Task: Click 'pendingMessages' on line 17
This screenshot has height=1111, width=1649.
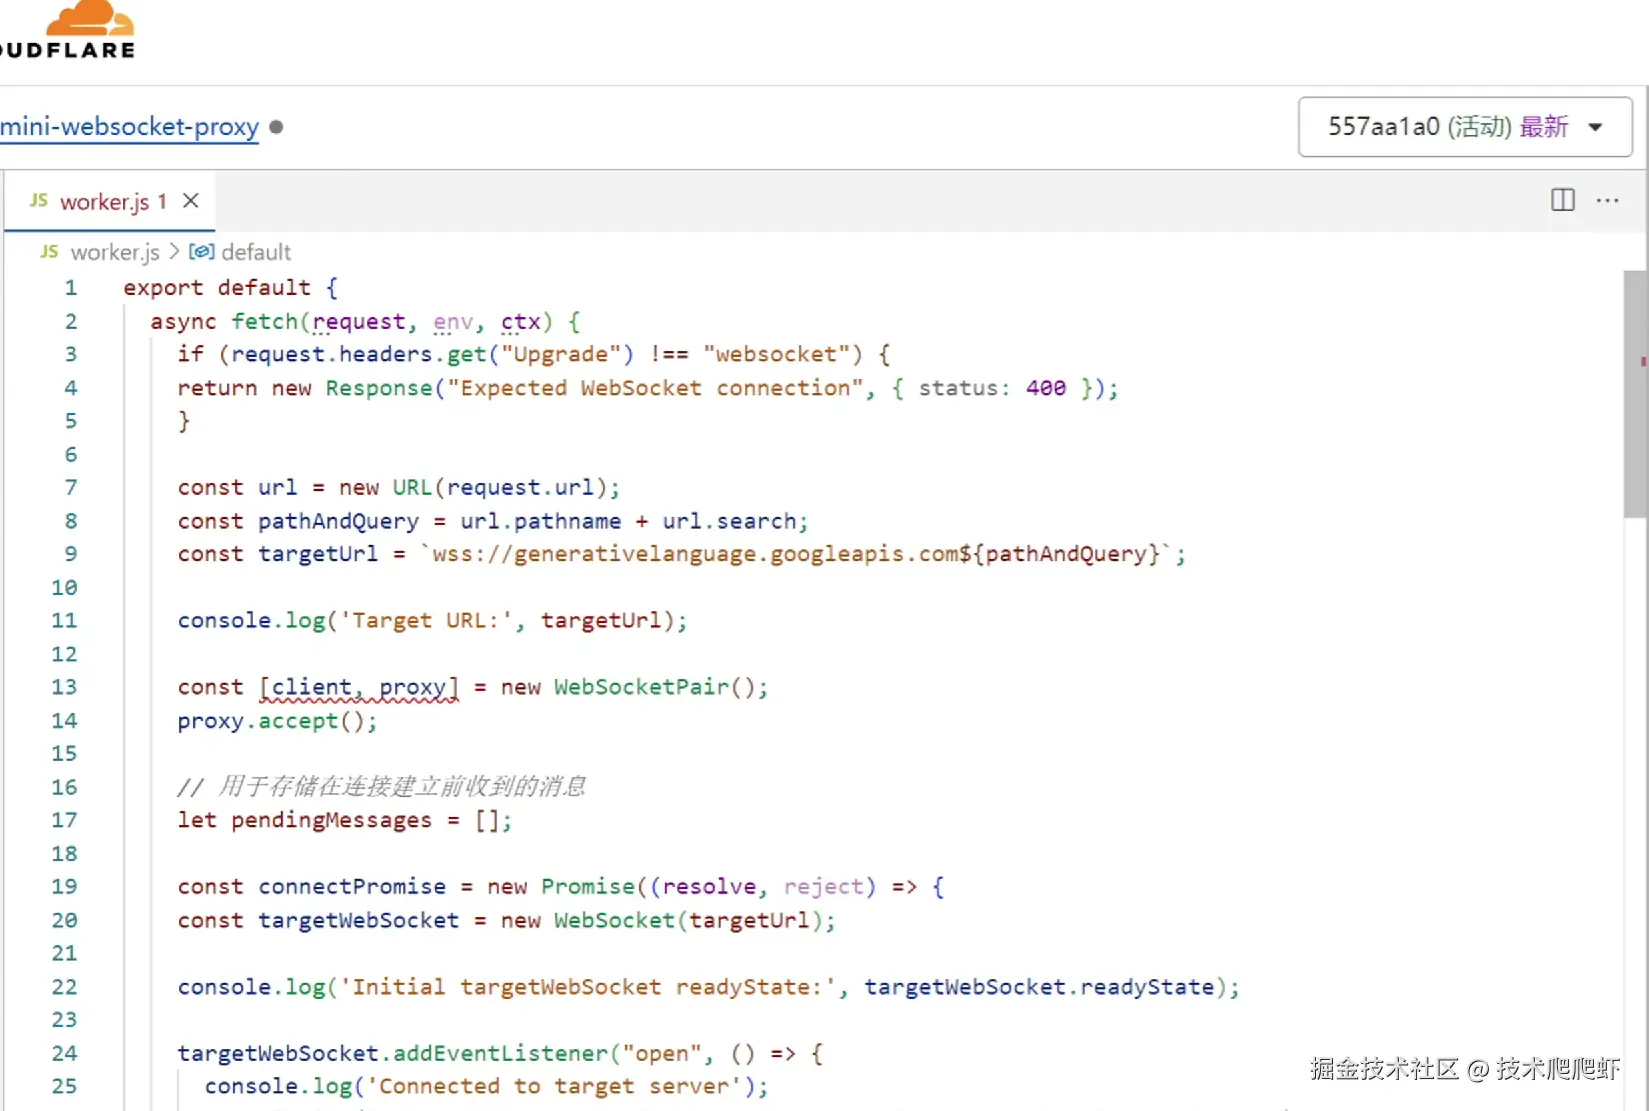Action: point(332,821)
